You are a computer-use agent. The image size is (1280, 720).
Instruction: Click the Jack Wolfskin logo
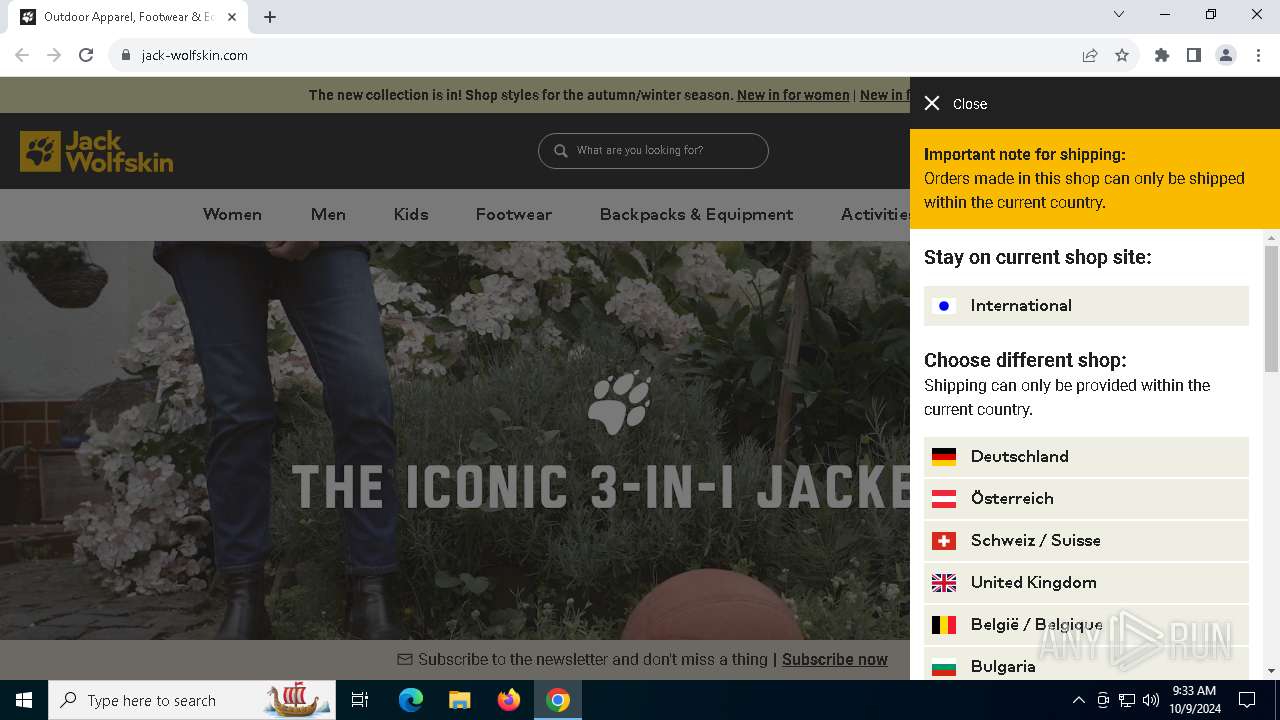click(97, 151)
